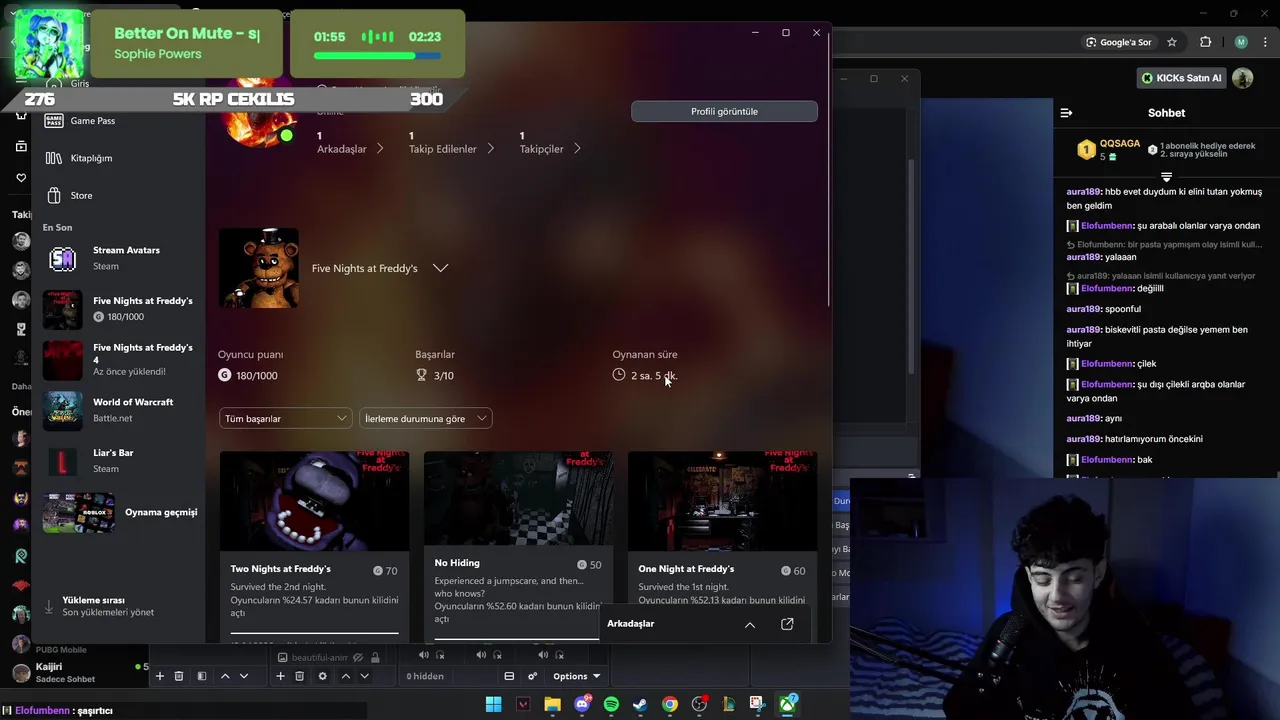Click Freddy game cover thumbnail

(259, 268)
